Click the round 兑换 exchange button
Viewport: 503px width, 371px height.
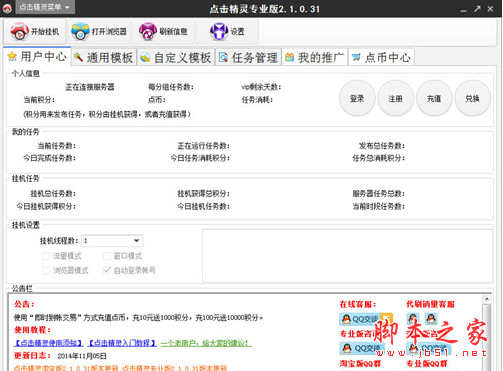coord(472,98)
